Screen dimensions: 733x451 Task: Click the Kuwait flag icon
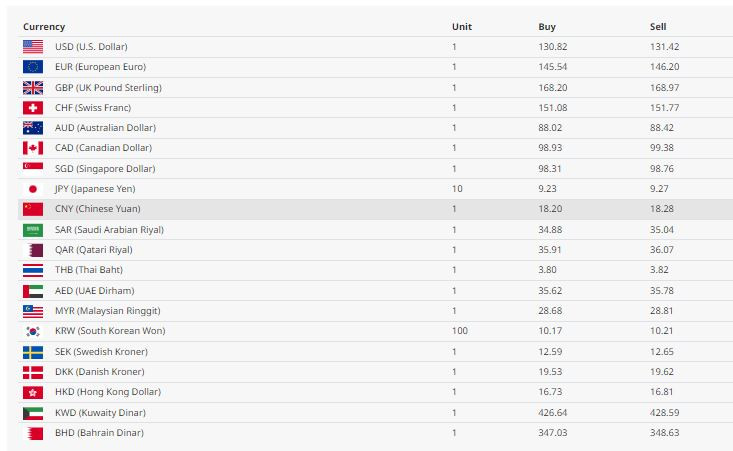point(33,413)
